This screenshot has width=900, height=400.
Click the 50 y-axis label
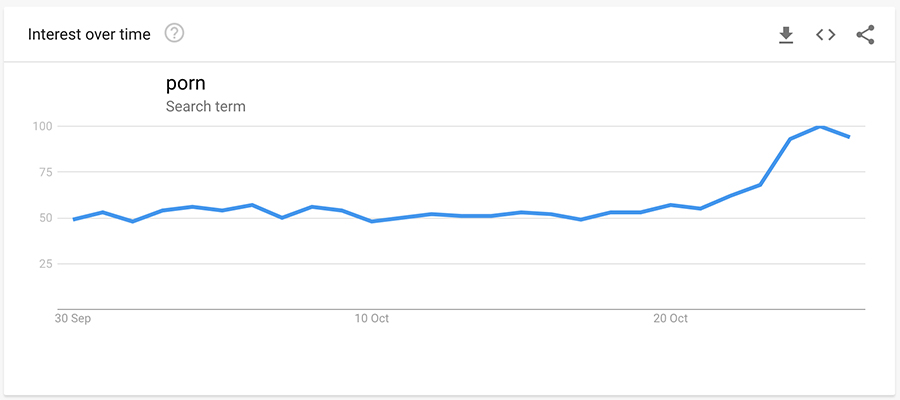pos(45,218)
